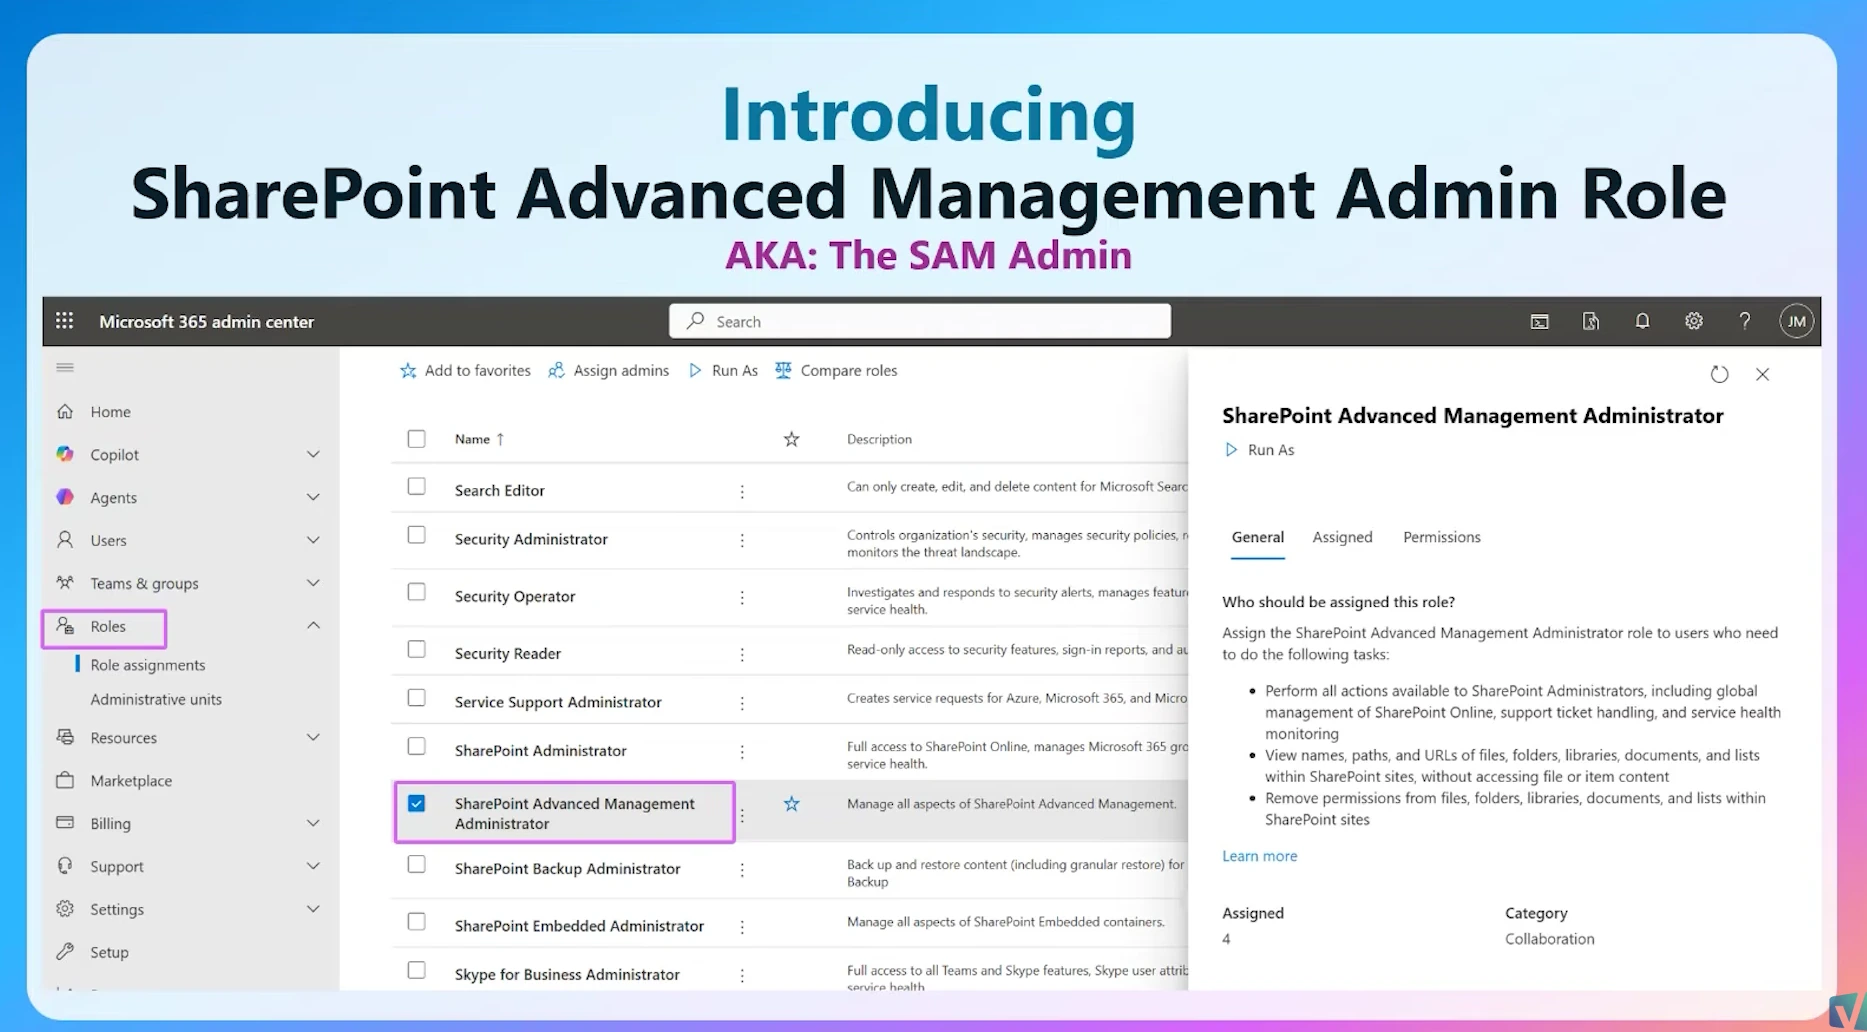This screenshot has height=1032, width=1867.
Task: Open the app launcher waffle icon
Action: click(65, 321)
